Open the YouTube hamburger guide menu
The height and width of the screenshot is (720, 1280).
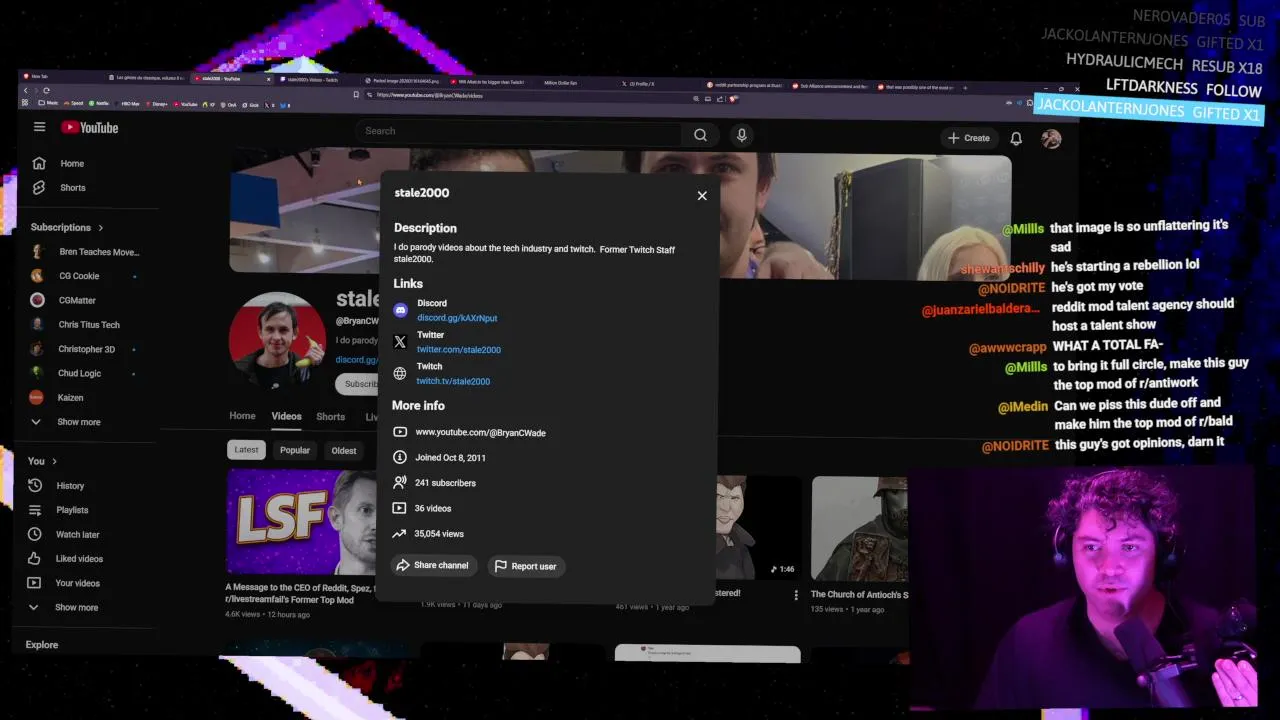(x=39, y=127)
